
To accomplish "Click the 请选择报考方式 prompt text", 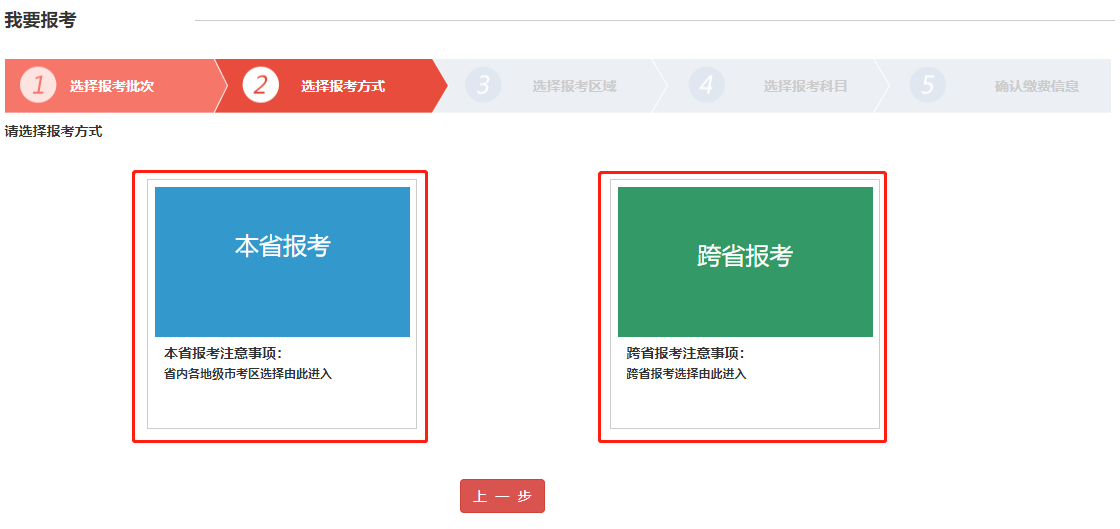I will pos(53,131).
